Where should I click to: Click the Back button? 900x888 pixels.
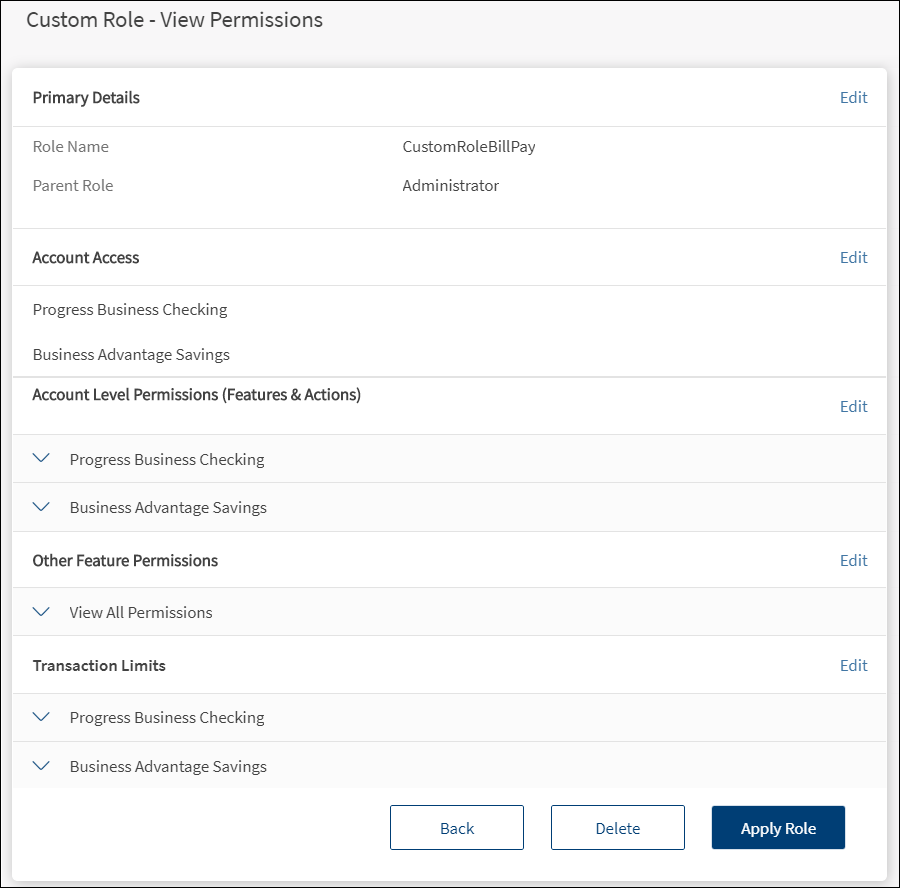point(457,828)
